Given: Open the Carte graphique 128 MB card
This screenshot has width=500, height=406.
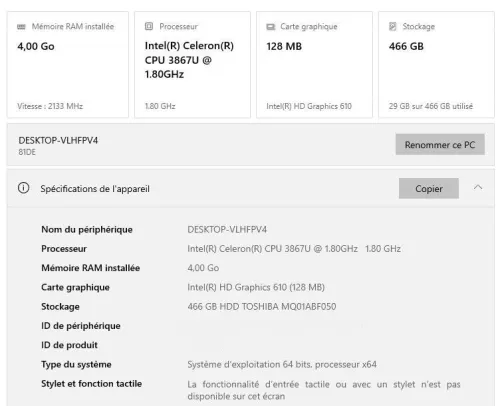Looking at the screenshot, I should [x=314, y=65].
